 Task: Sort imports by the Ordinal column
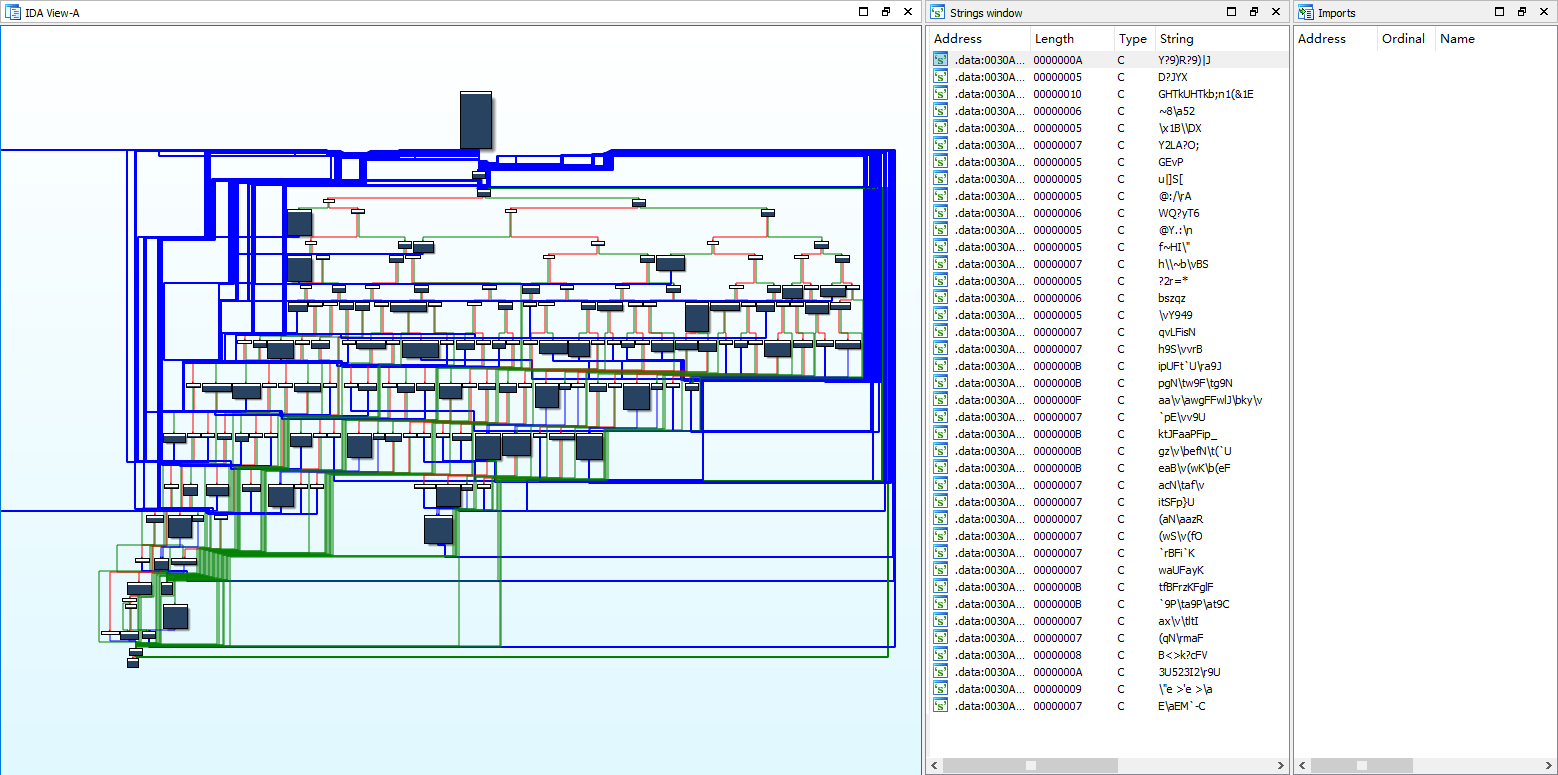click(1402, 39)
